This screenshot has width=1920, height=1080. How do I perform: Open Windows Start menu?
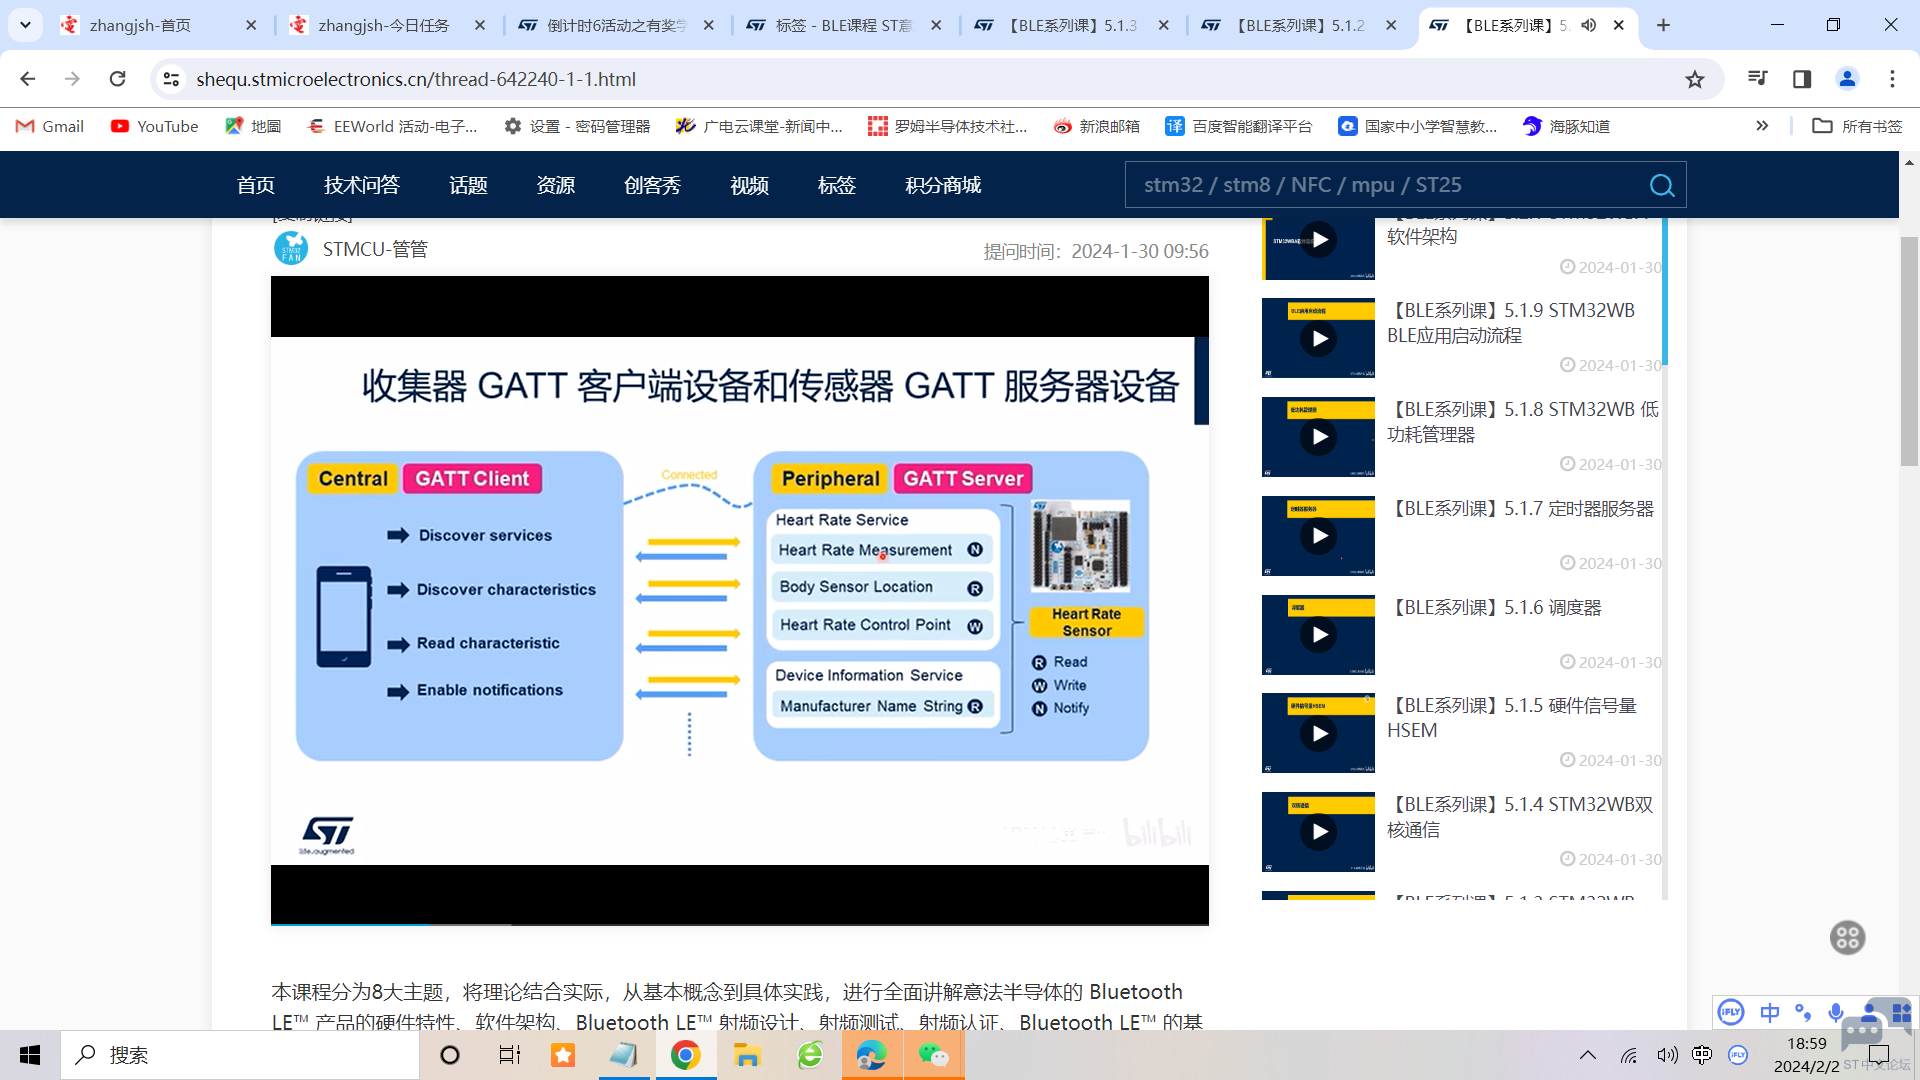(x=30, y=1055)
